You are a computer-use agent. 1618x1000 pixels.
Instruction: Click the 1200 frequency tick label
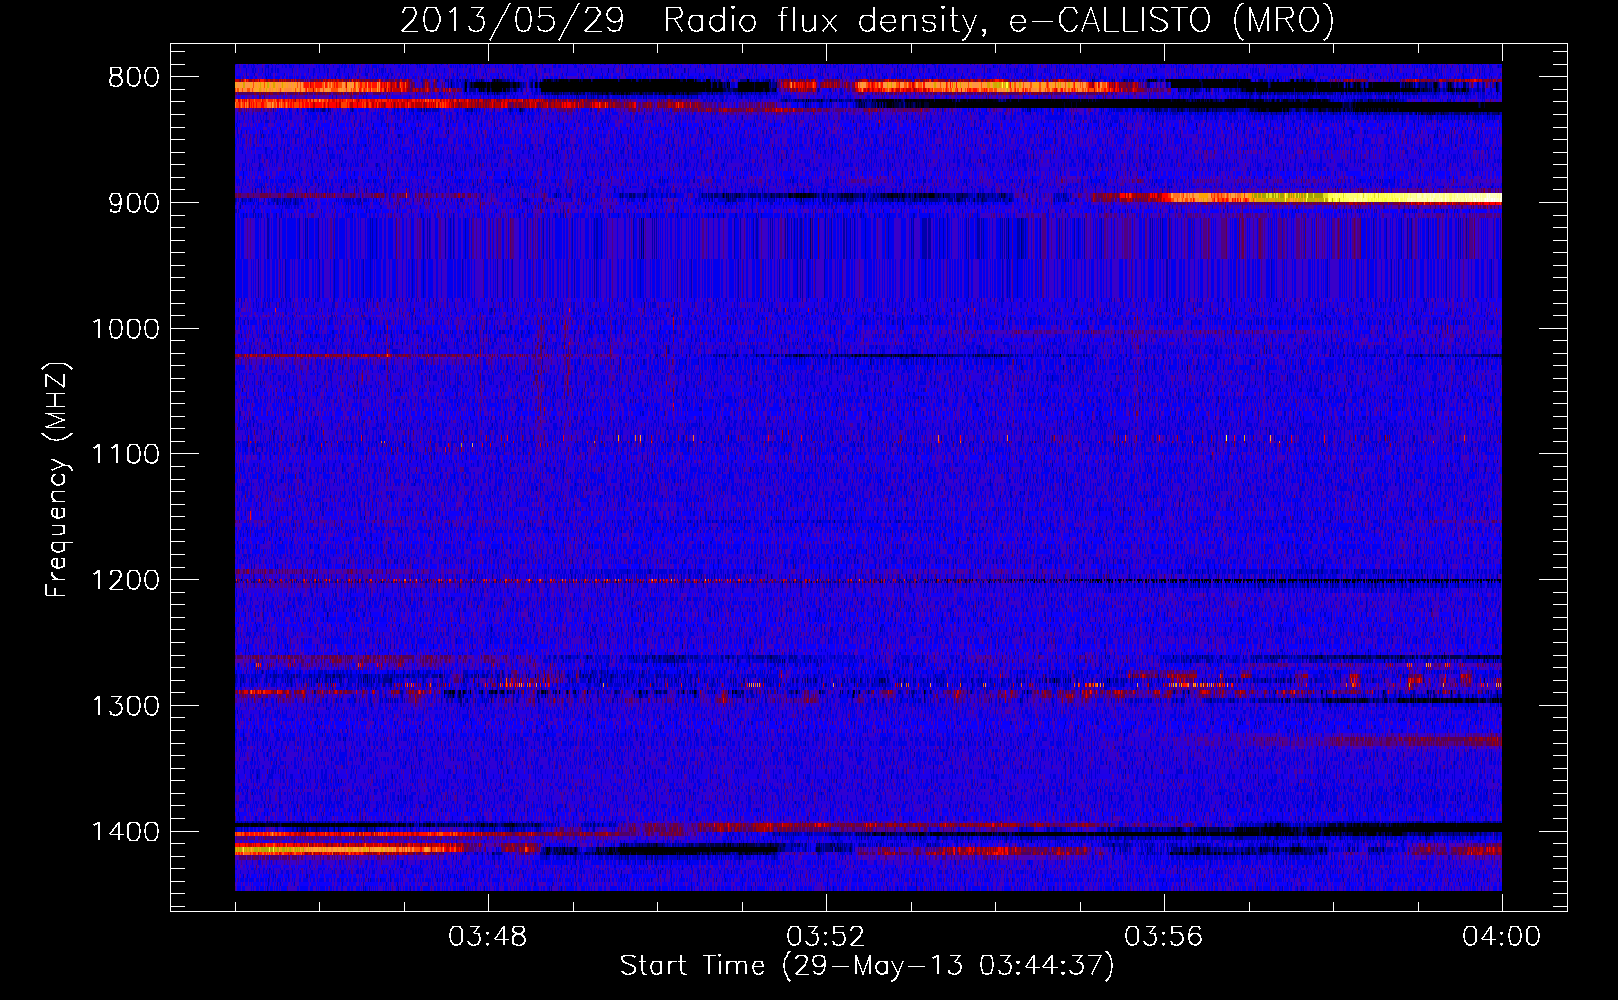click(x=125, y=581)
